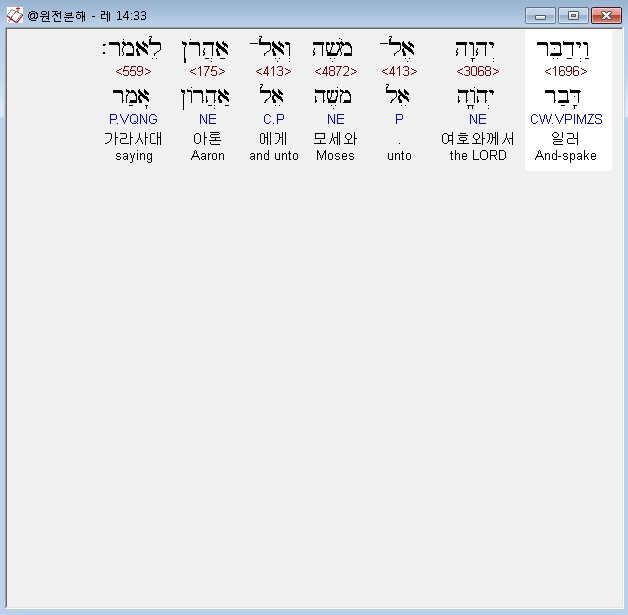Click the NE code above 여호와께서
Image resolution: width=628 pixels, height=615 pixels.
click(478, 119)
